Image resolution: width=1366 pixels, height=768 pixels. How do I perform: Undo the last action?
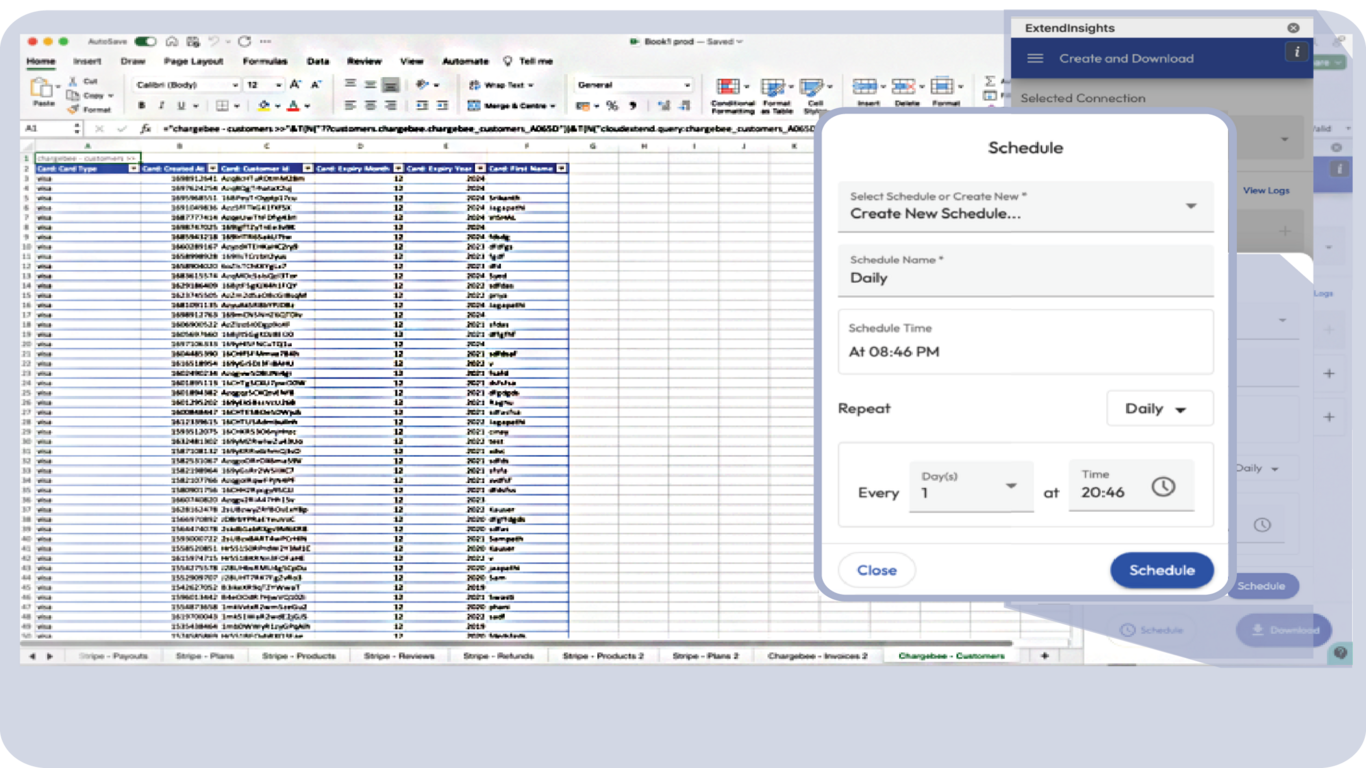point(213,42)
